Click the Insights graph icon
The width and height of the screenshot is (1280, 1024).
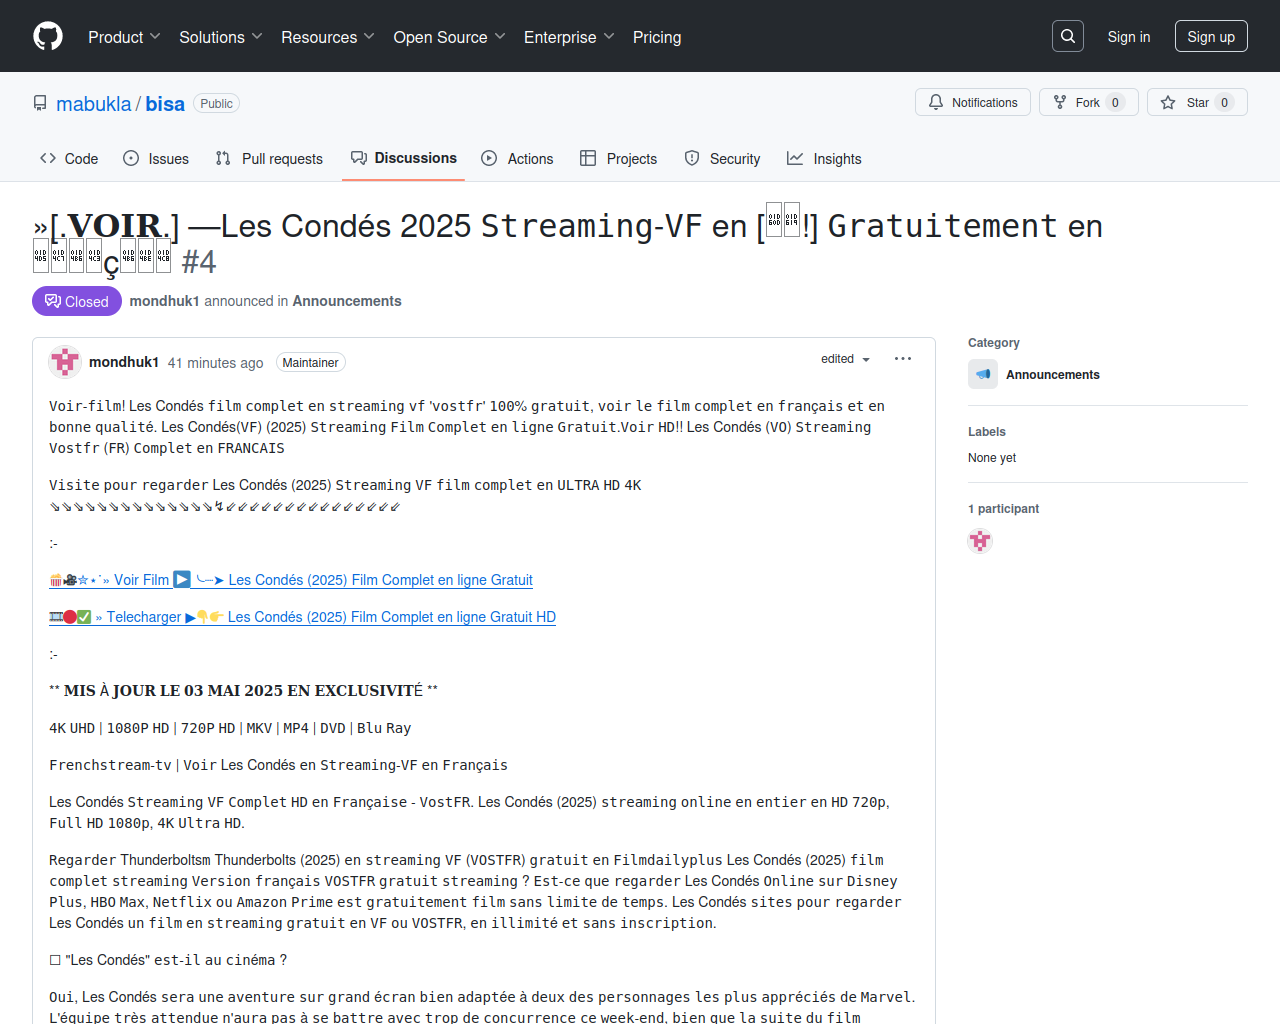point(795,158)
